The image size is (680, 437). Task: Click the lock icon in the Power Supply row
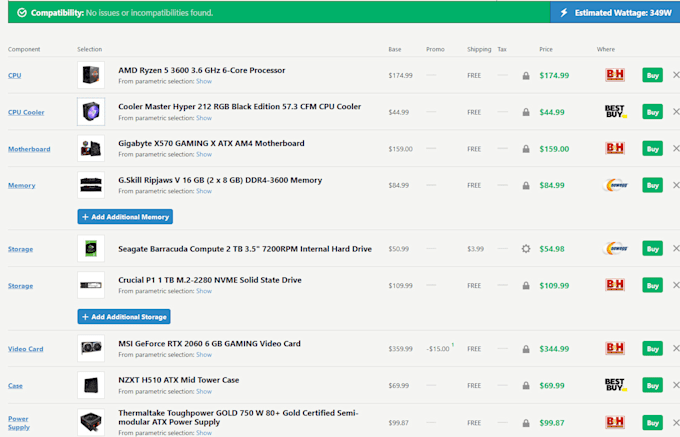tap(526, 423)
